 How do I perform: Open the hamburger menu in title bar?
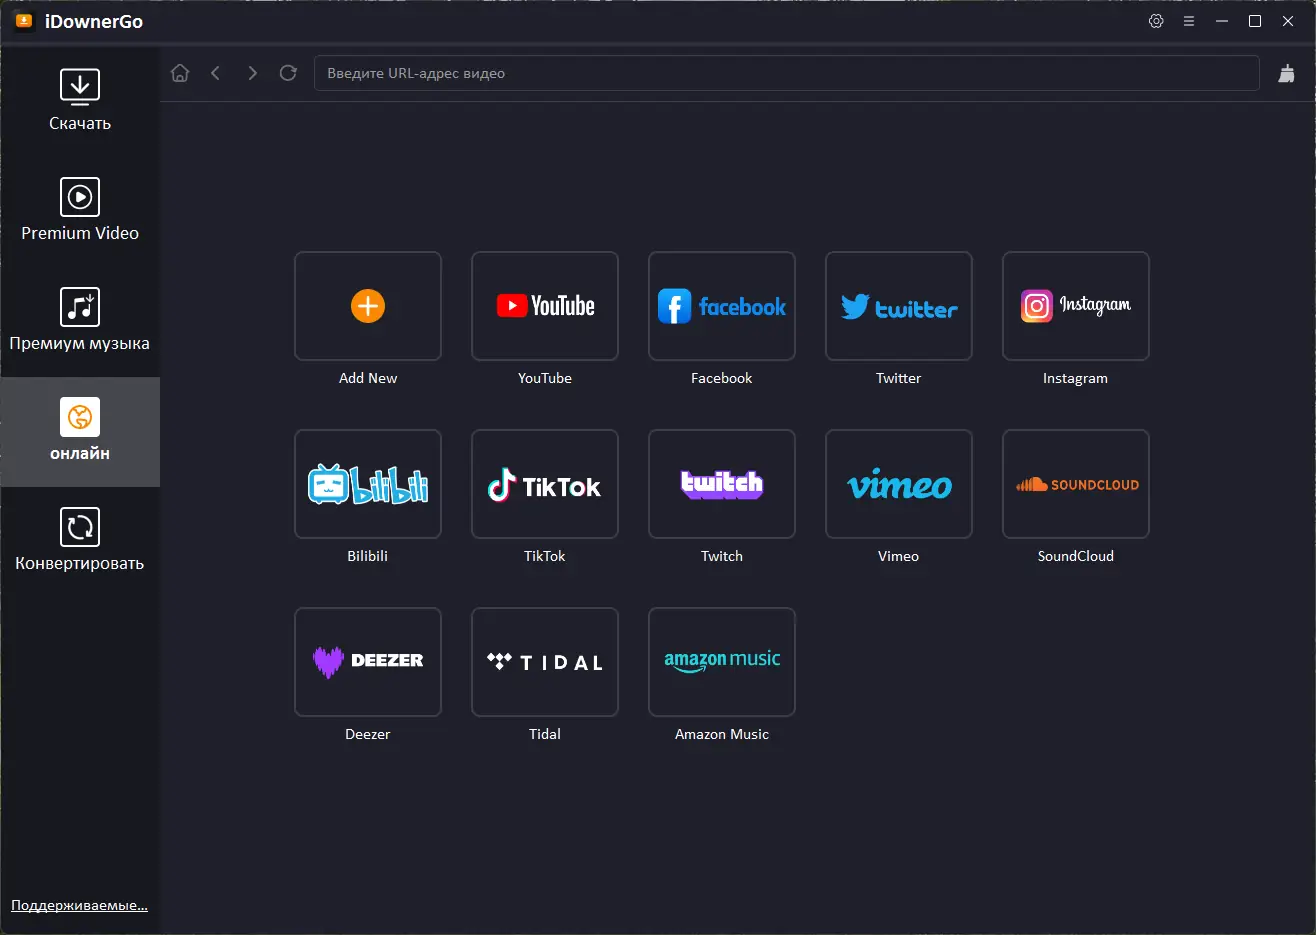1189,21
